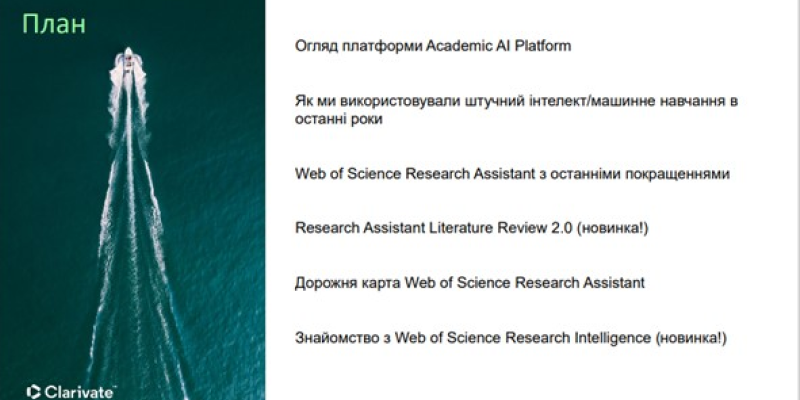Select 'Research Assistant Literature Review 2.0' item
This screenshot has width=800, height=400.
[x=434, y=228]
